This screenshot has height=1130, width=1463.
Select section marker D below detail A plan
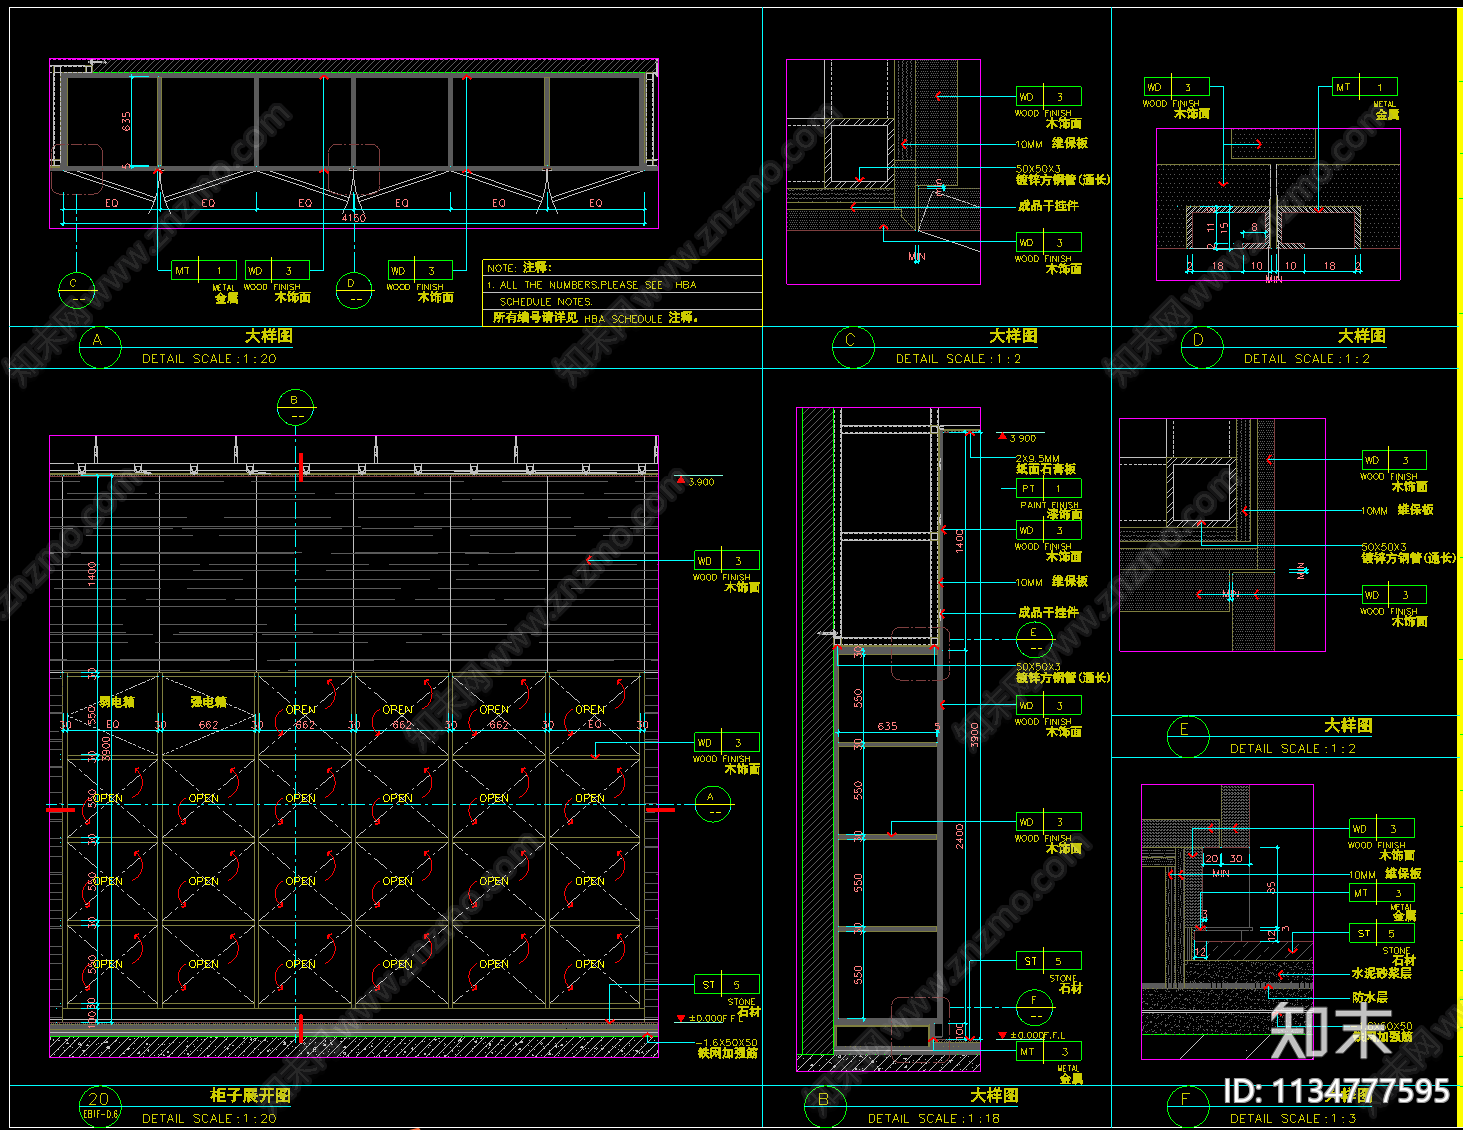[354, 290]
